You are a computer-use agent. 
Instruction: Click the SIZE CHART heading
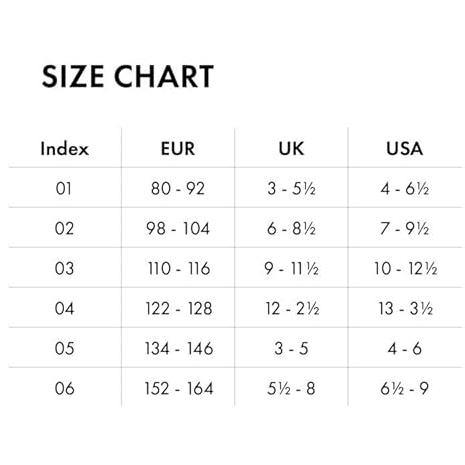coord(128,76)
